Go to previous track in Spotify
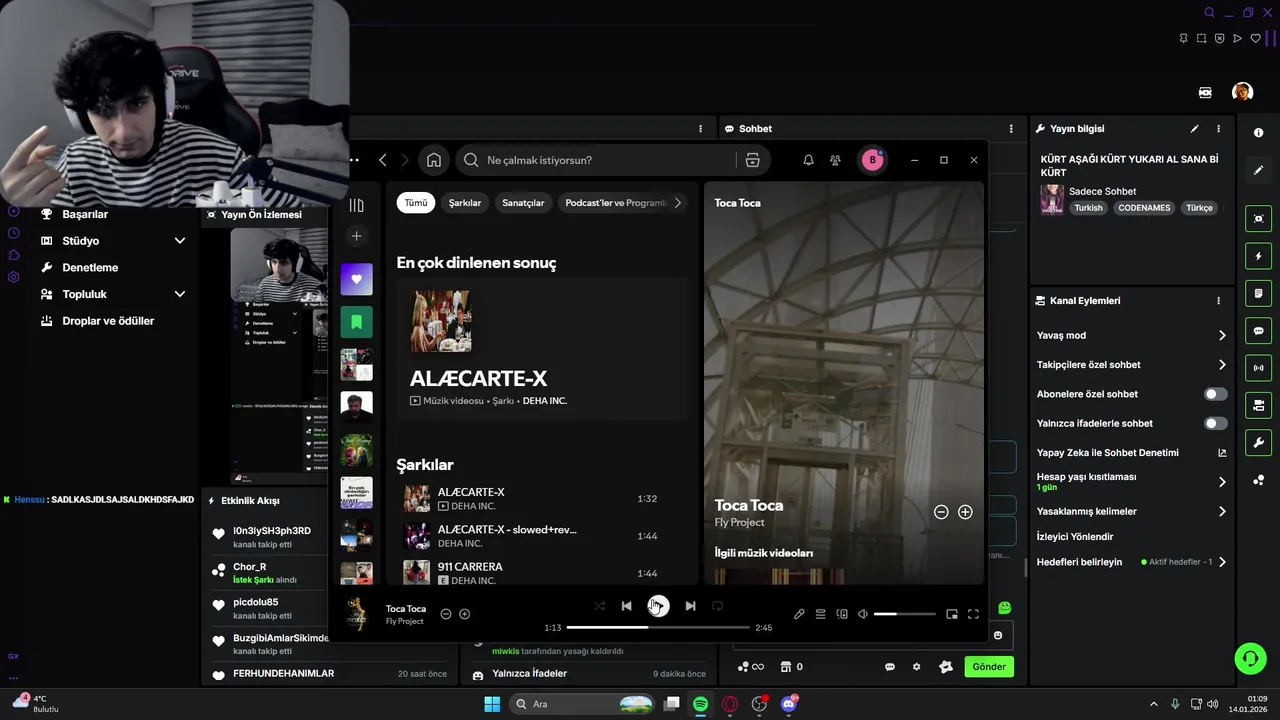Screen dimensions: 1280x720 tap(626, 606)
